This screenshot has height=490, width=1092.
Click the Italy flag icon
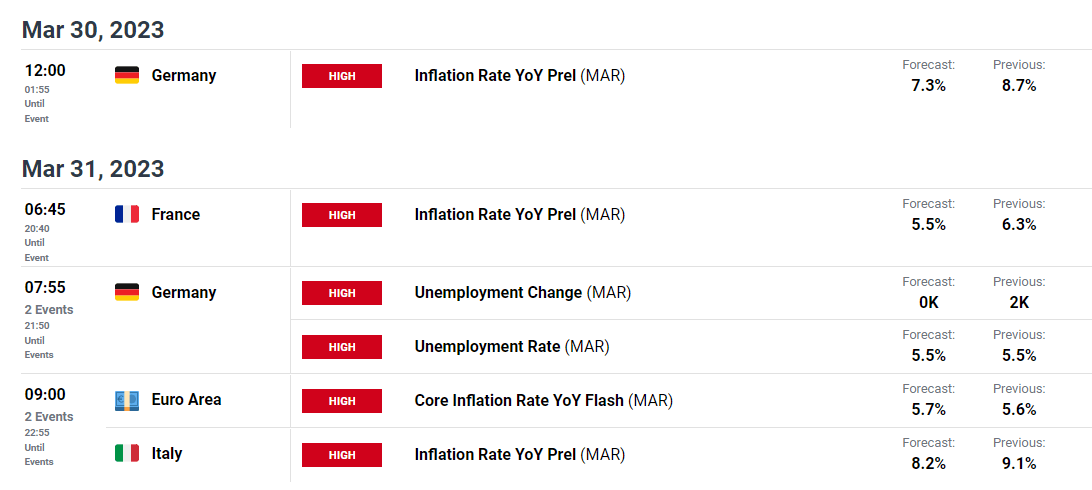(127, 453)
